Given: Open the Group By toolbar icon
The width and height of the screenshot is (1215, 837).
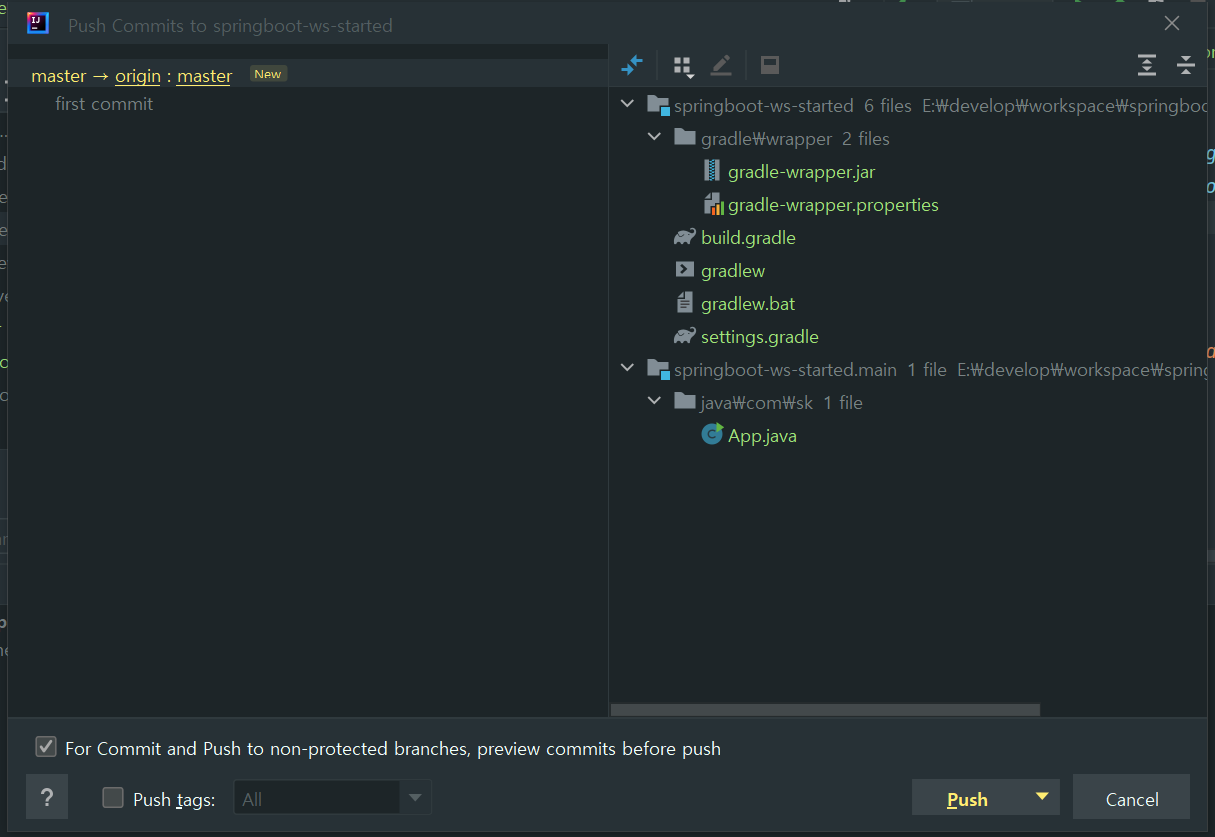Looking at the screenshot, I should 683,66.
